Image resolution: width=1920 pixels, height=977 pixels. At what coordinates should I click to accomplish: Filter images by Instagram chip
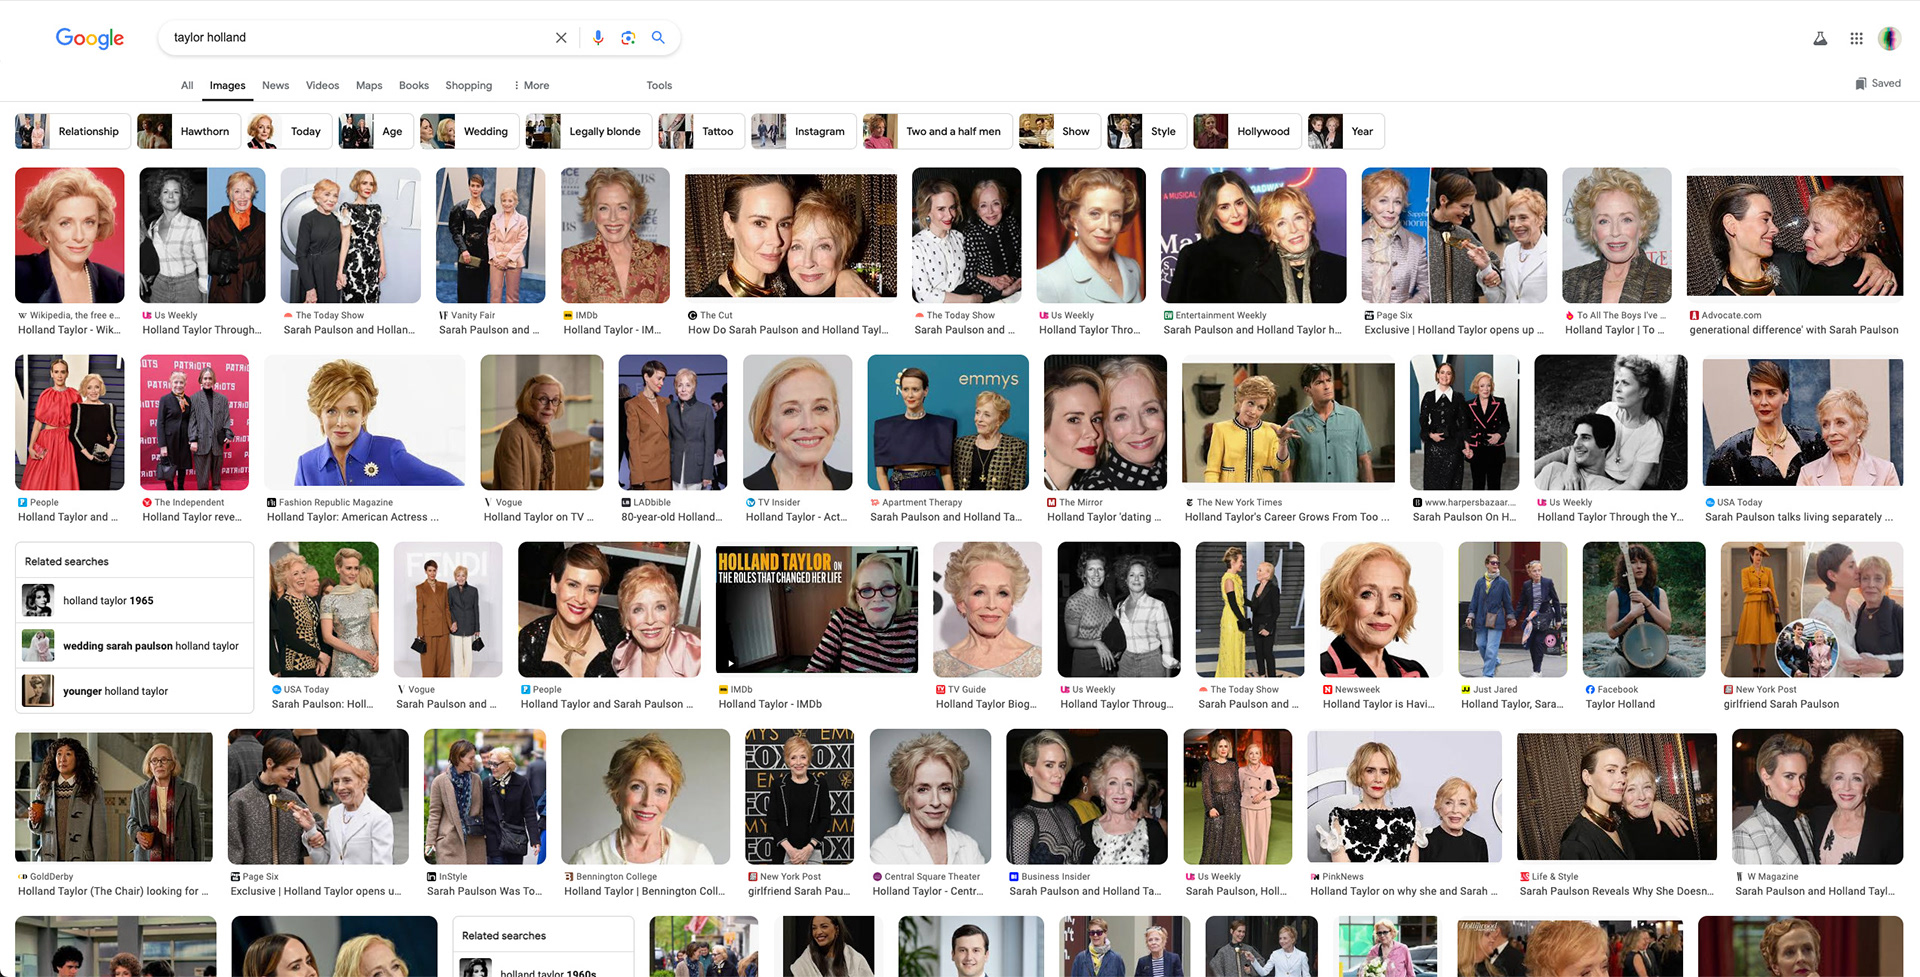click(803, 131)
